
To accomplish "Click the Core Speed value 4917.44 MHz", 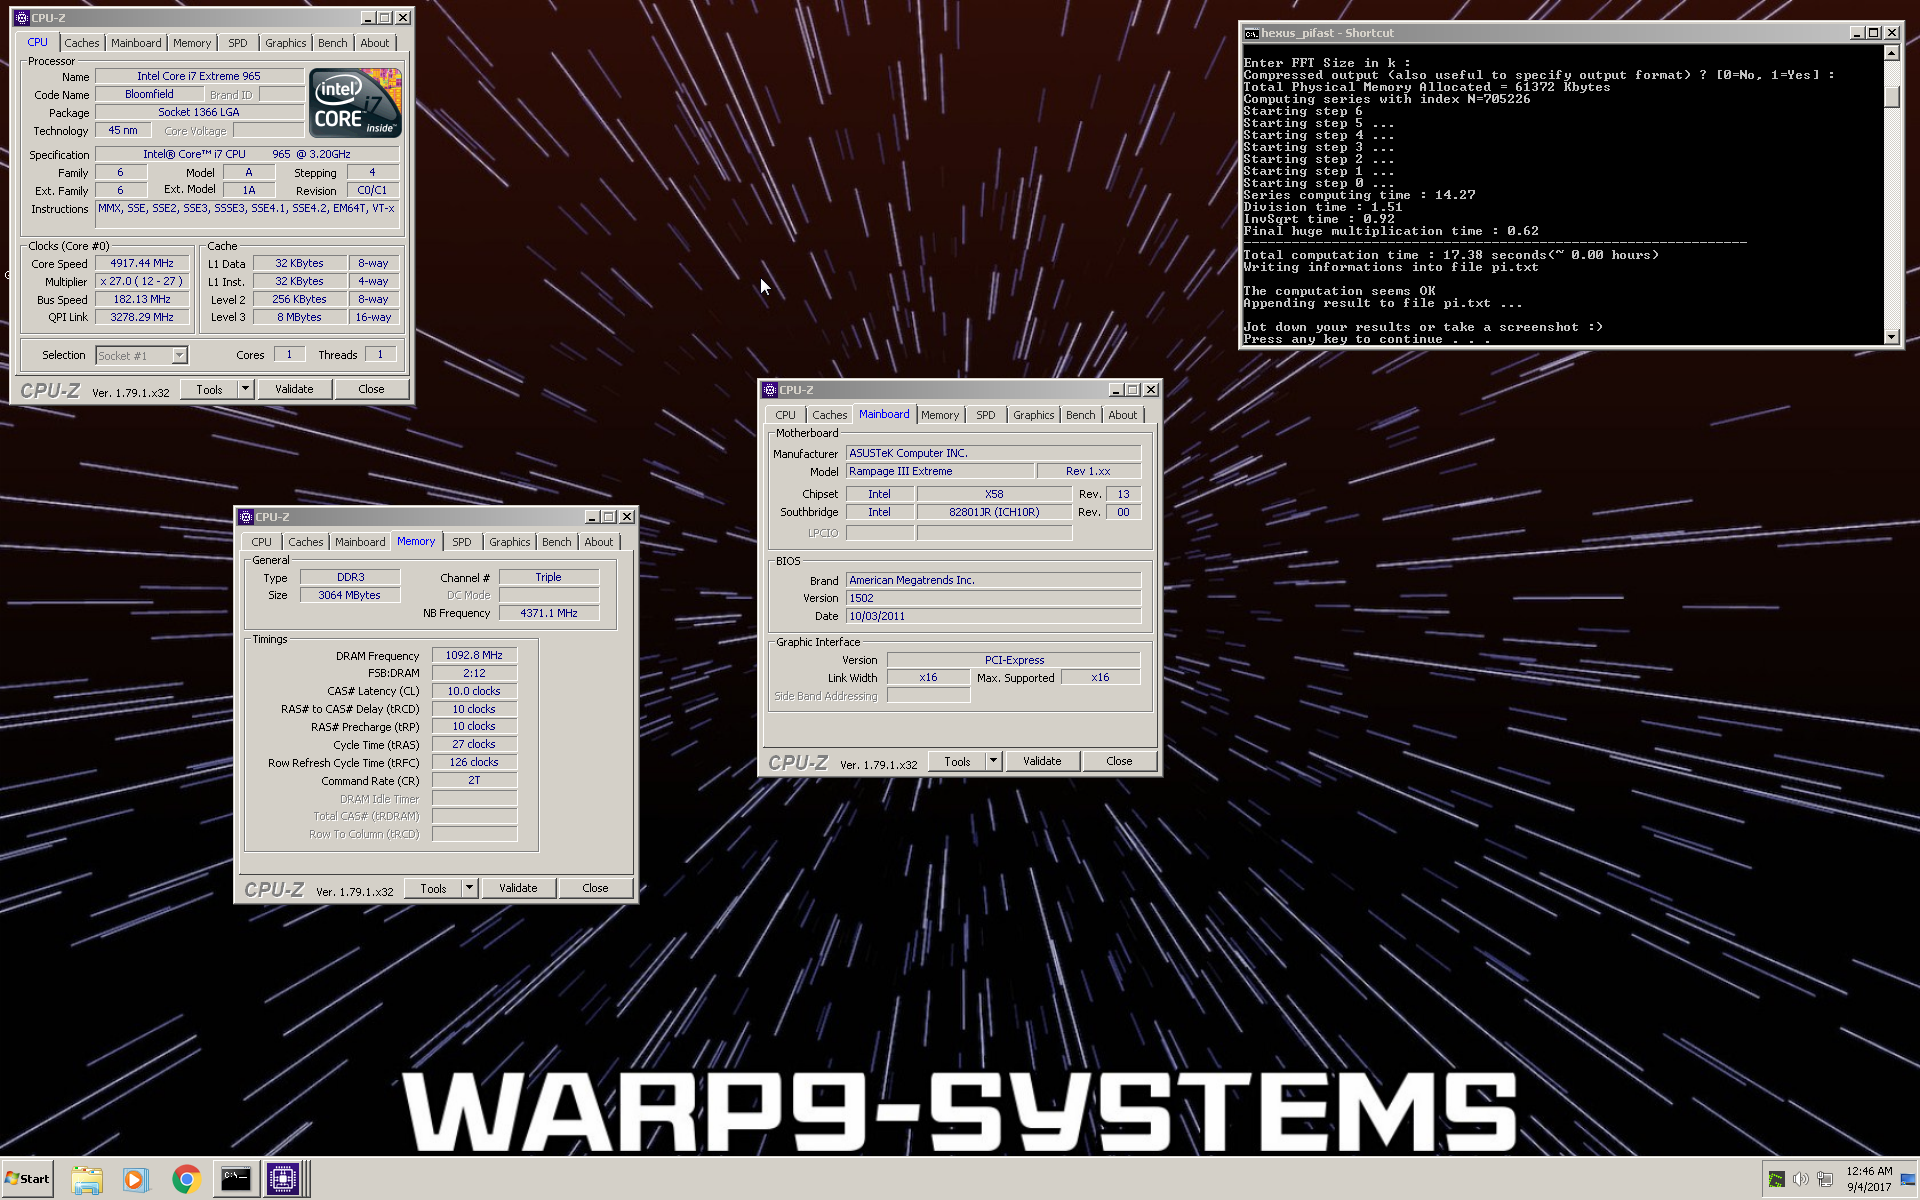I will [x=142, y=263].
